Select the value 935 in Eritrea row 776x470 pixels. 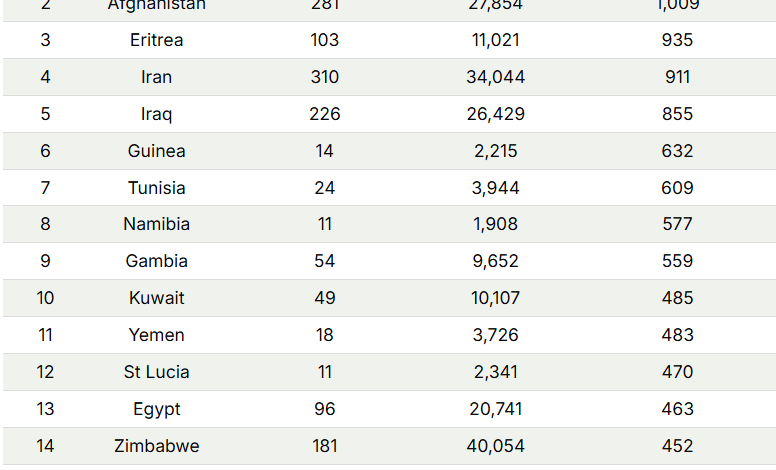[677, 40]
